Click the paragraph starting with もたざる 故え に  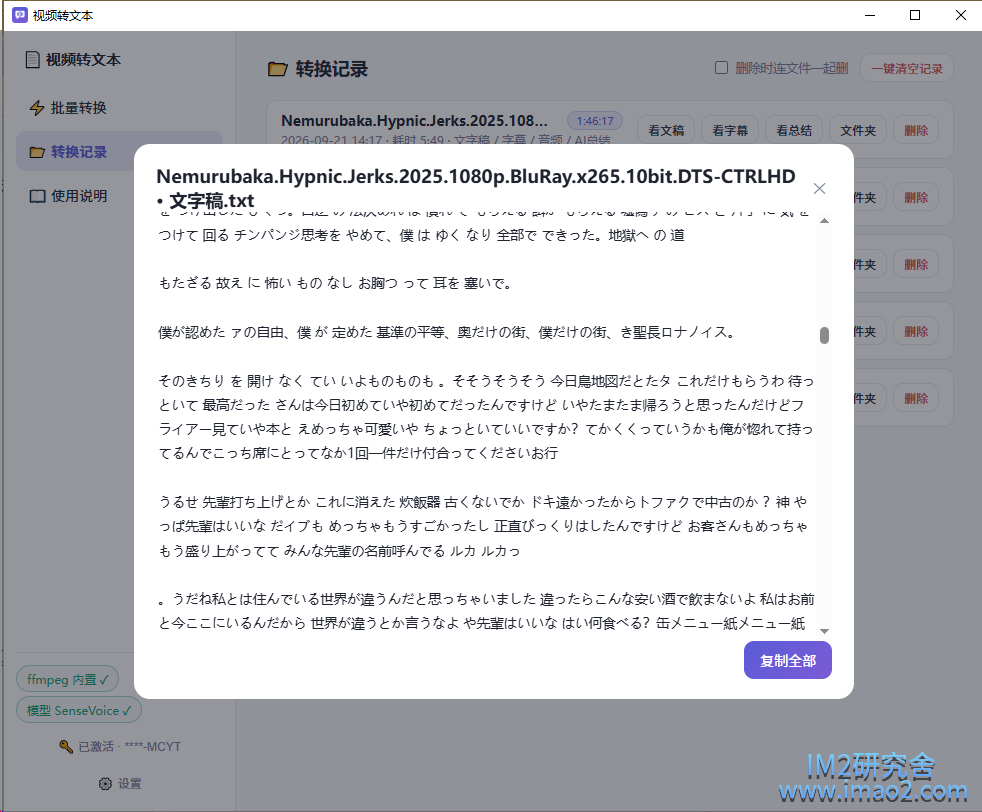pos(336,283)
